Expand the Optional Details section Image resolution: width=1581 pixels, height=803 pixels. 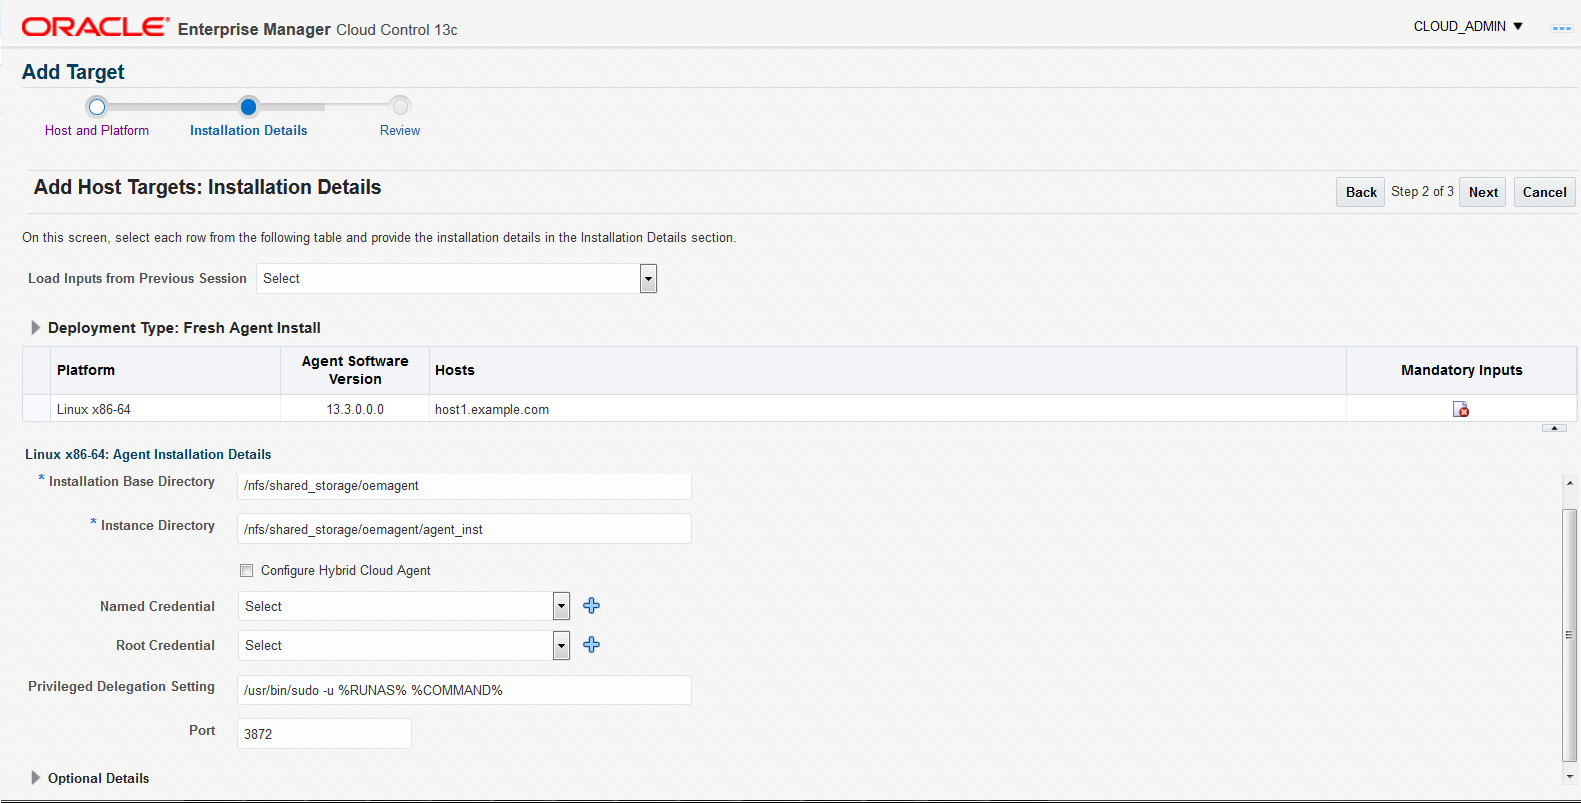tap(36, 778)
